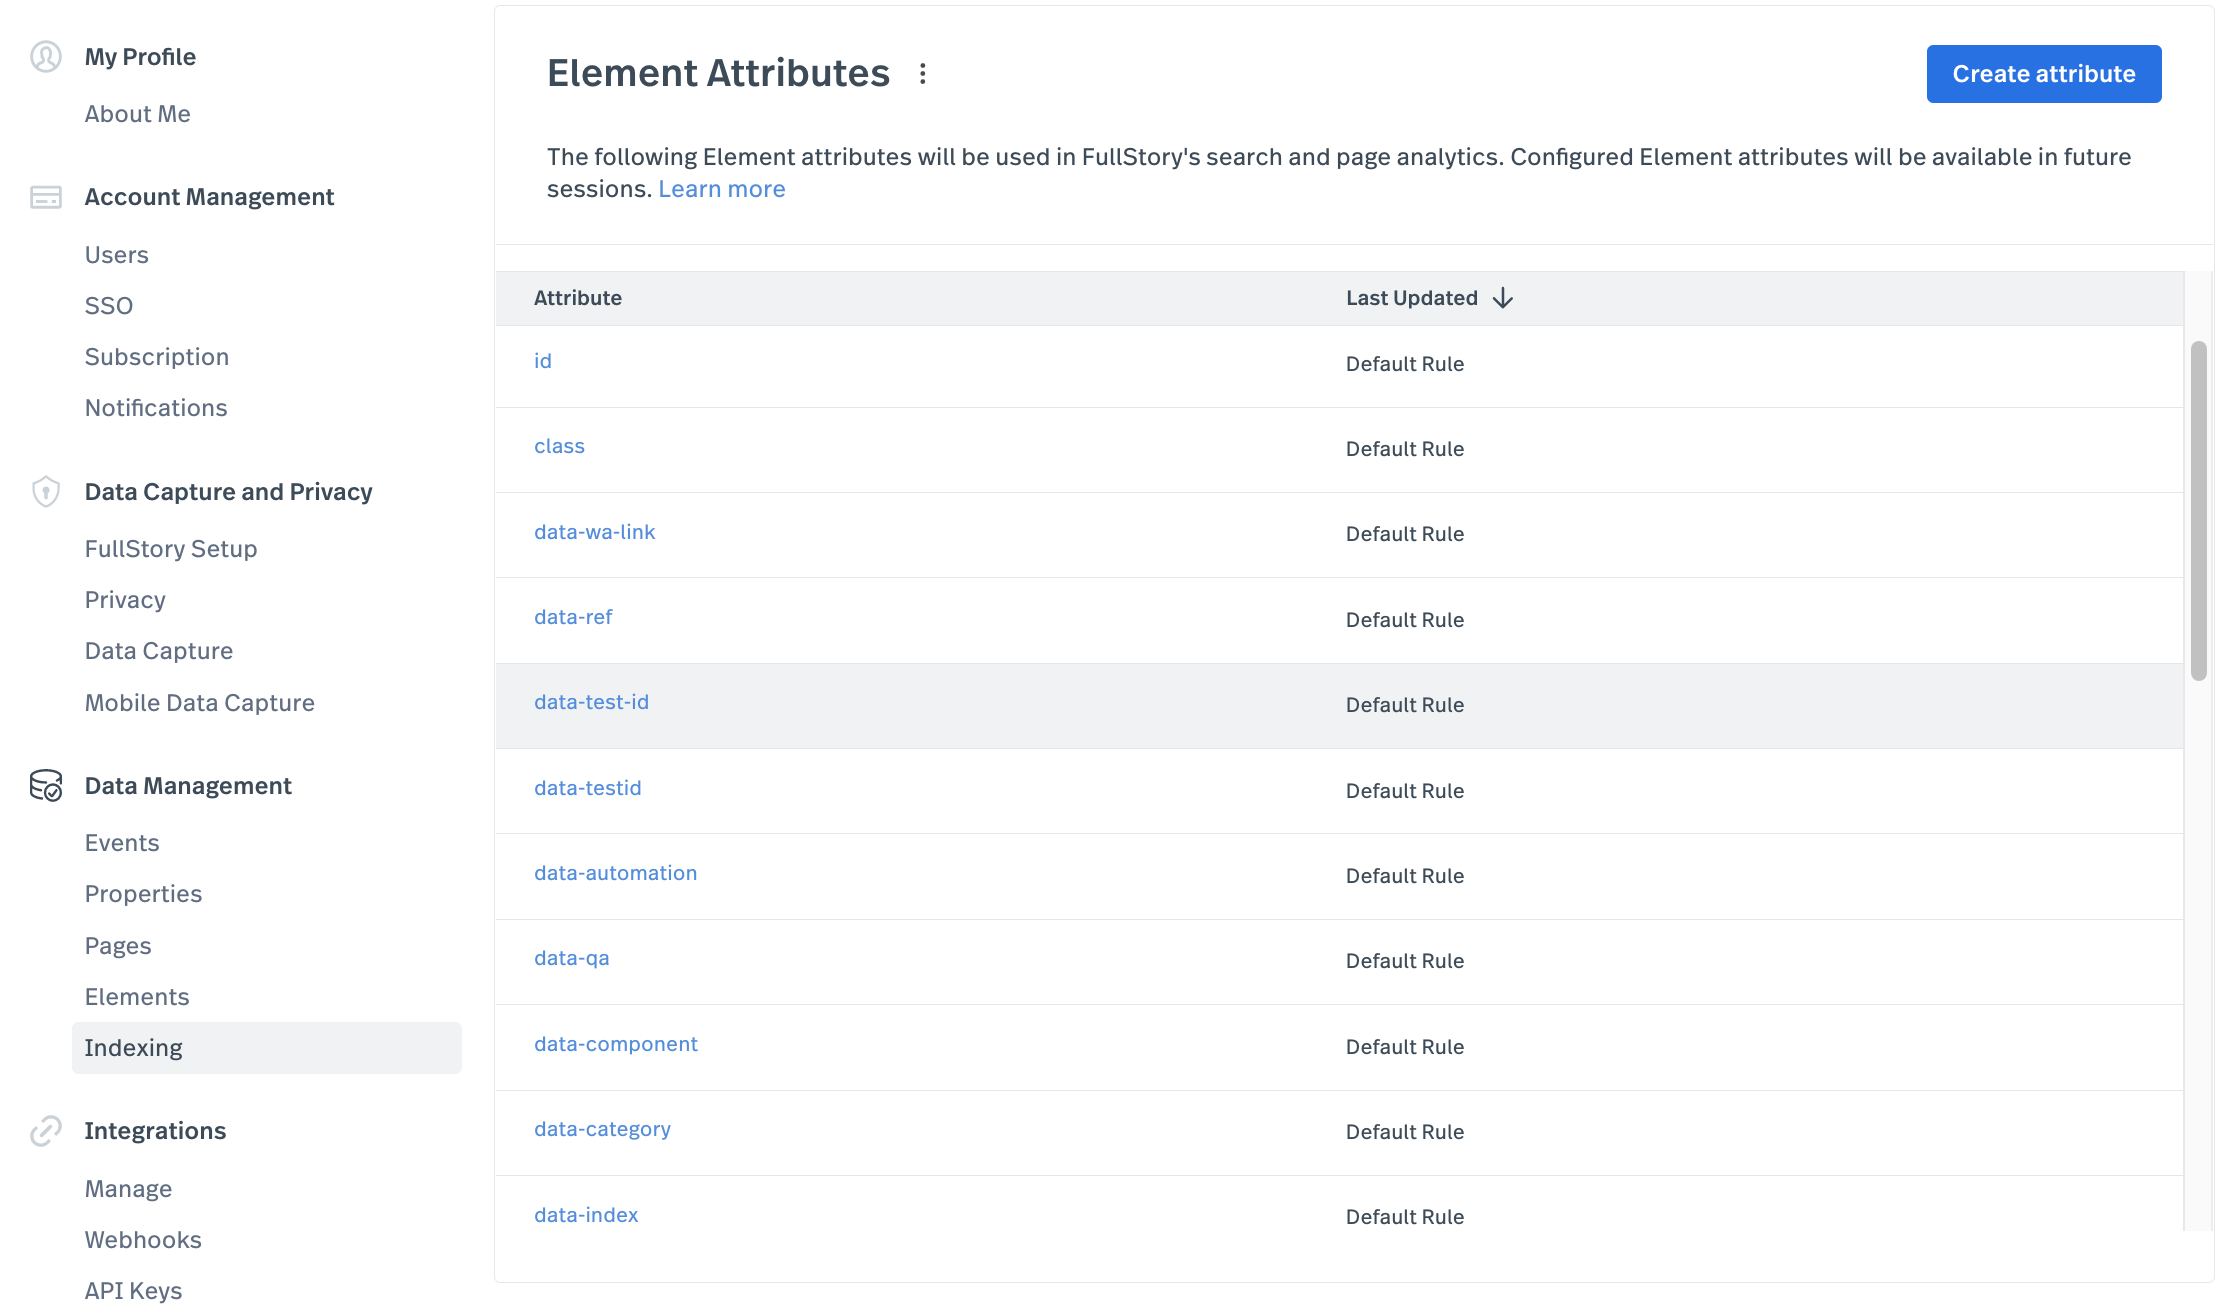Viewport: 2236px width, 1314px height.
Task: Click the Integrations heading
Action: [x=155, y=1131]
